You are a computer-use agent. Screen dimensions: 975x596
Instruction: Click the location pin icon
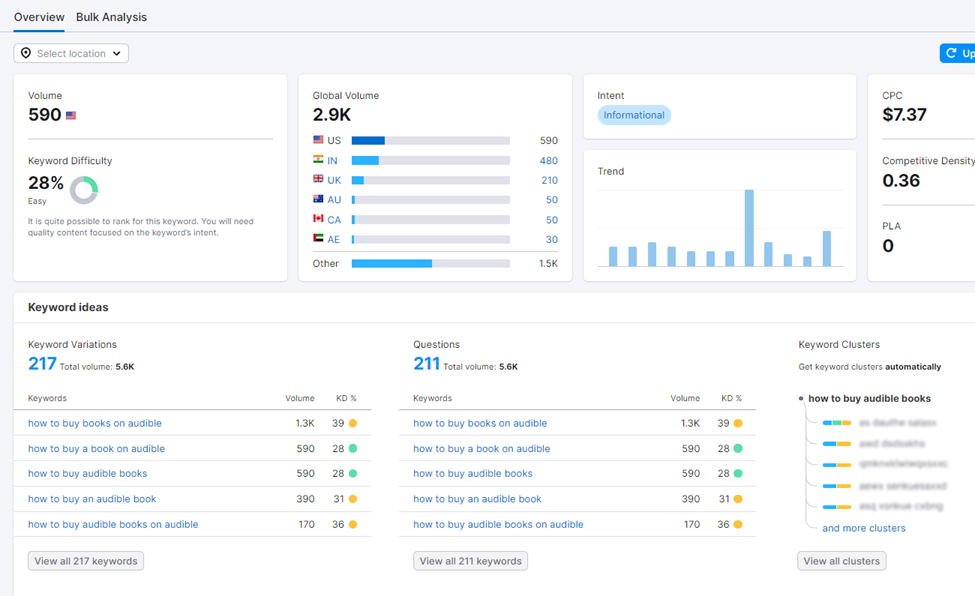[26, 54]
